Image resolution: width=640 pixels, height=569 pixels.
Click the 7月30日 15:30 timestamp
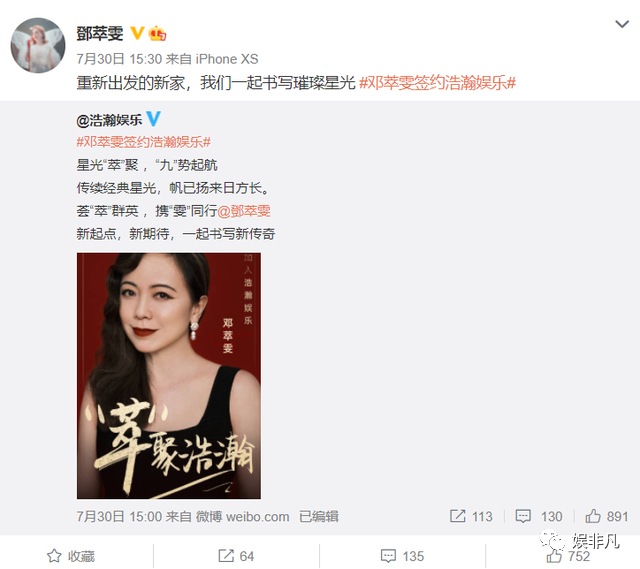(x=119, y=59)
